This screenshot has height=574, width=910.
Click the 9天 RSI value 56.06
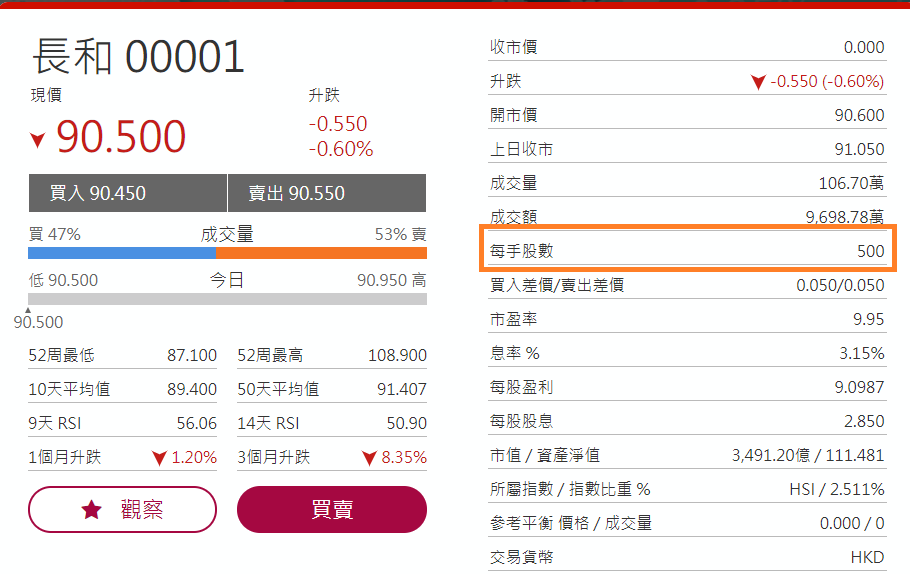[x=197, y=423]
